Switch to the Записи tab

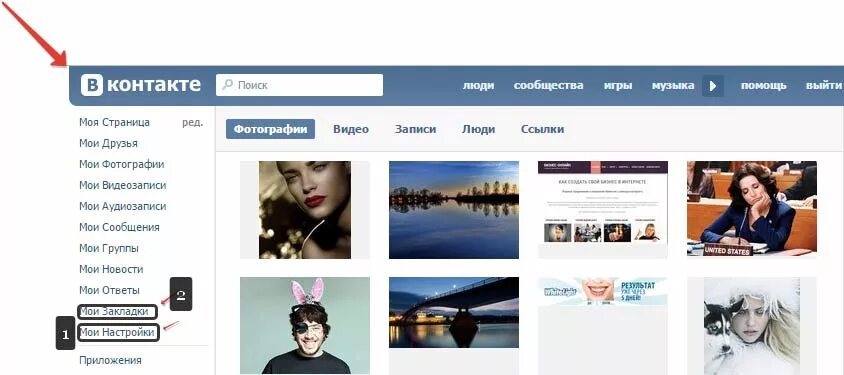[415, 129]
